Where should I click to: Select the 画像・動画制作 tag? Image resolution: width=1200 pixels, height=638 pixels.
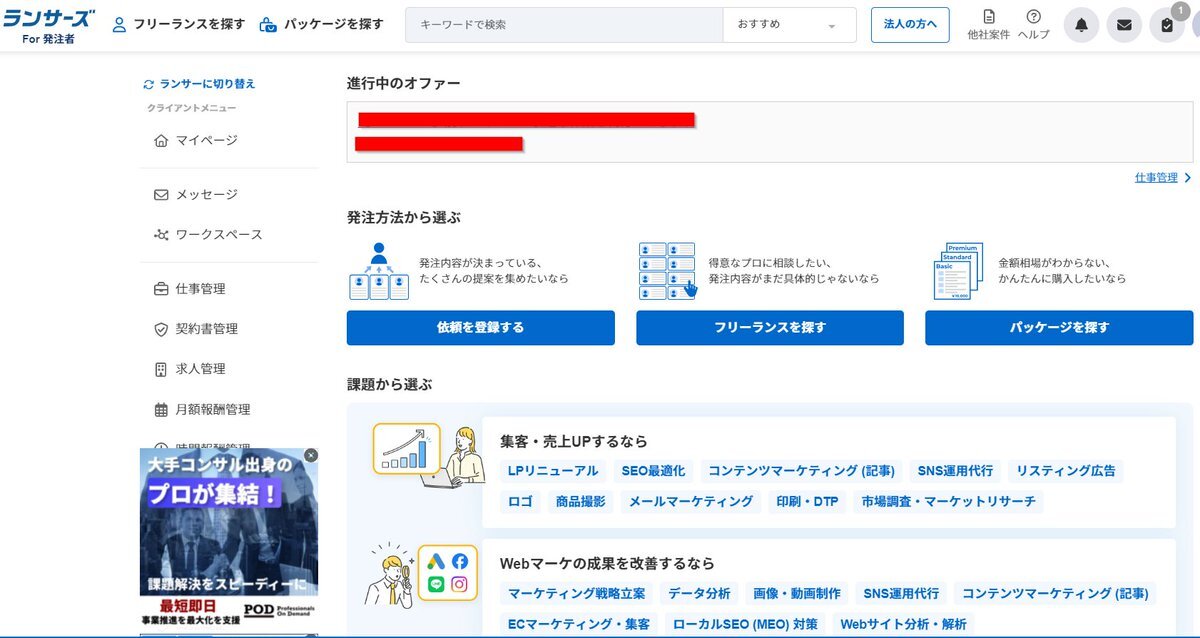click(797, 594)
